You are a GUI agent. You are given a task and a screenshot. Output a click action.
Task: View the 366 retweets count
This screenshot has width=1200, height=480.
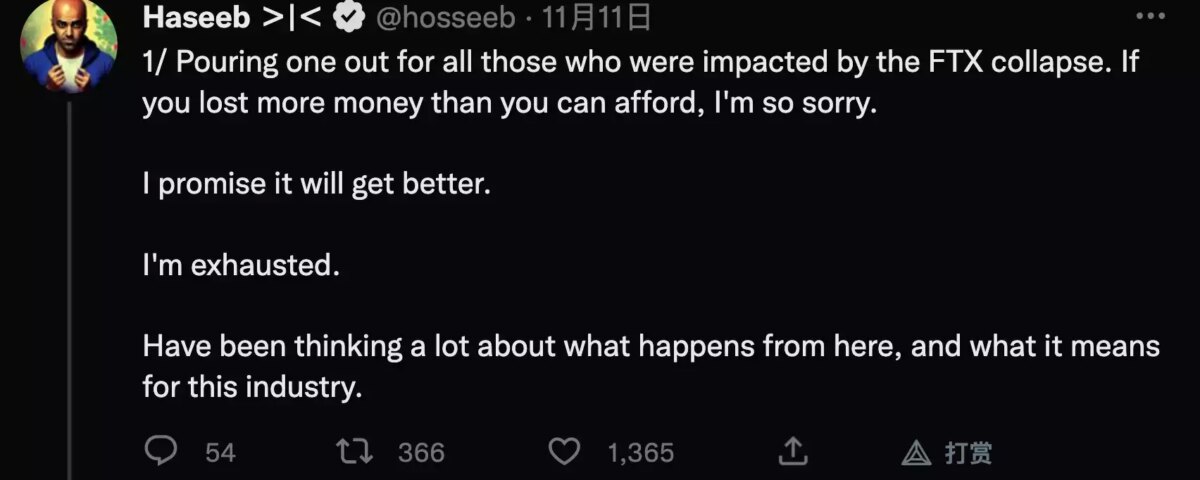[421, 453]
